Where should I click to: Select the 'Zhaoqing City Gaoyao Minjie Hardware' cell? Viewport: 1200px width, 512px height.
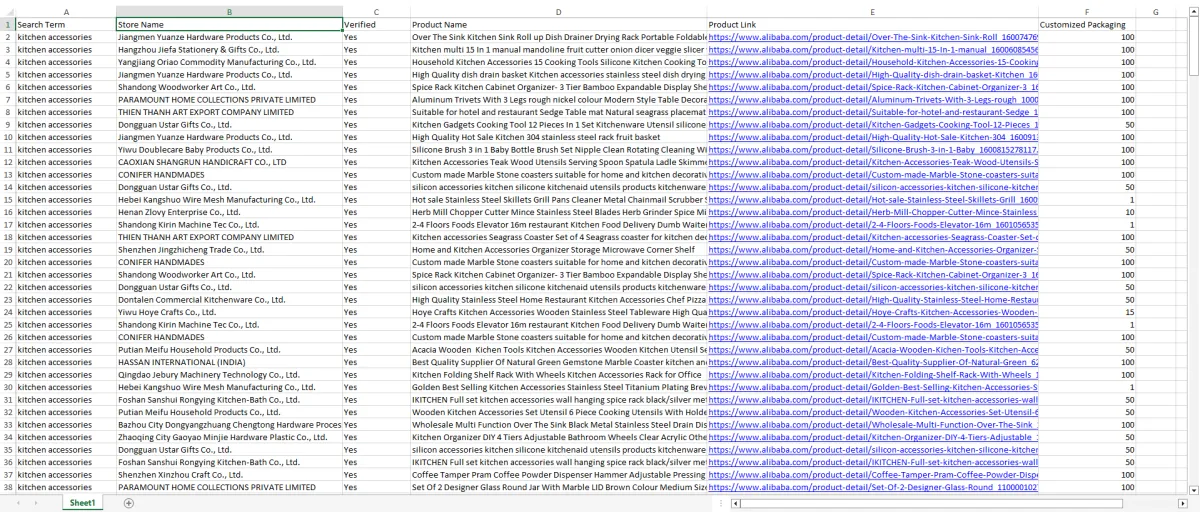(x=228, y=437)
